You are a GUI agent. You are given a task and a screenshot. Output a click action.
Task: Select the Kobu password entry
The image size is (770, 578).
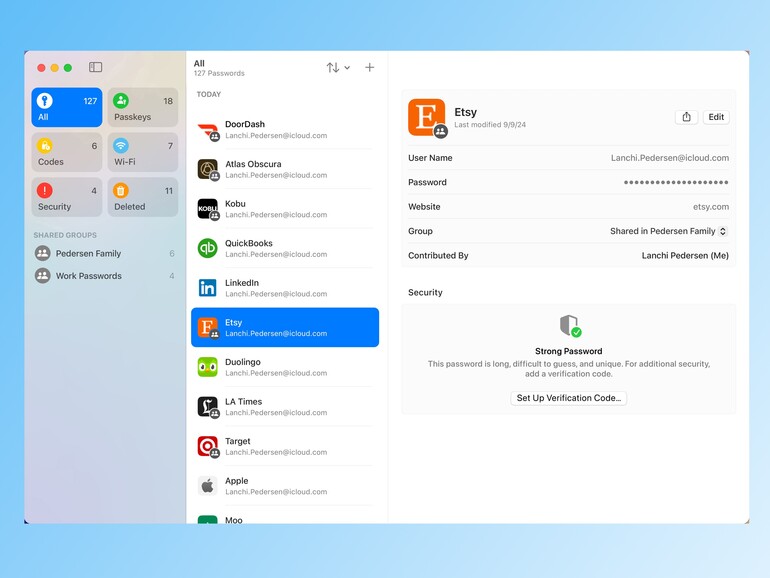pos(285,209)
